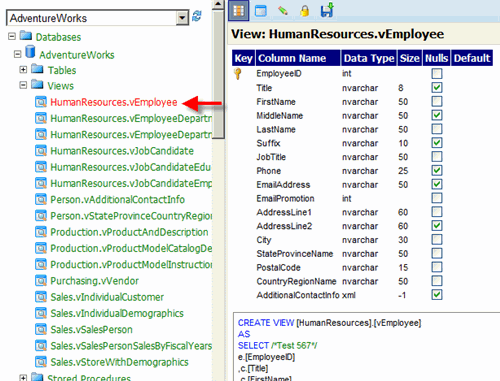
Task: Click the refresh icon beside the database dropdown
Action: [197, 16]
